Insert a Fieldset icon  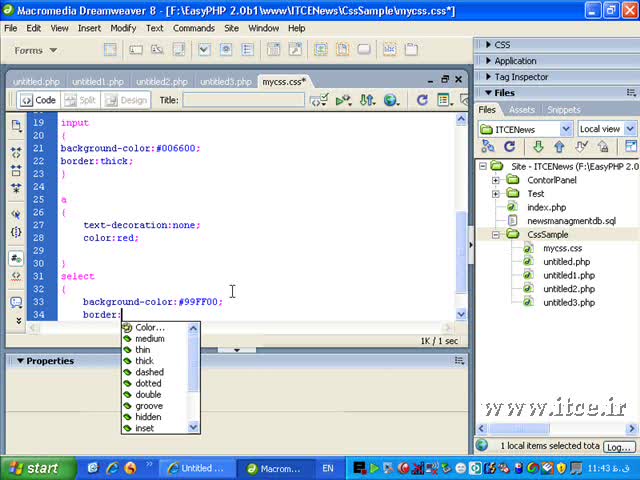click(411, 50)
